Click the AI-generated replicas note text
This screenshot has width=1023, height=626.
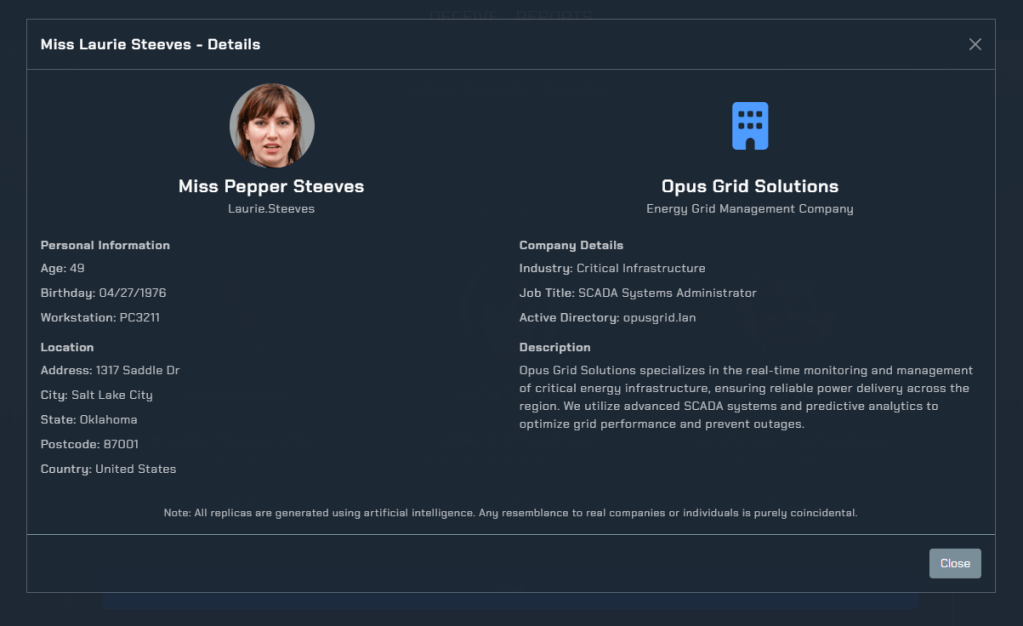coord(510,513)
